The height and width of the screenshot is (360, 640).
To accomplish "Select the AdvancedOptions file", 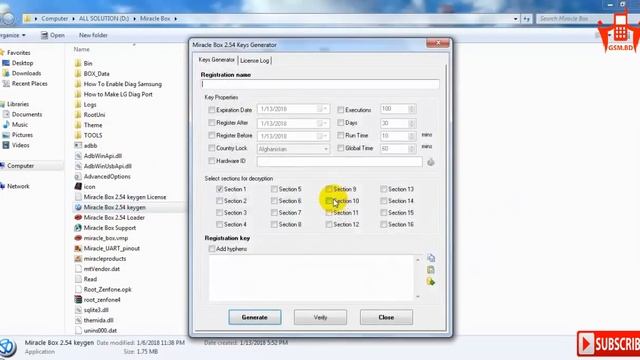I will (x=102, y=176).
